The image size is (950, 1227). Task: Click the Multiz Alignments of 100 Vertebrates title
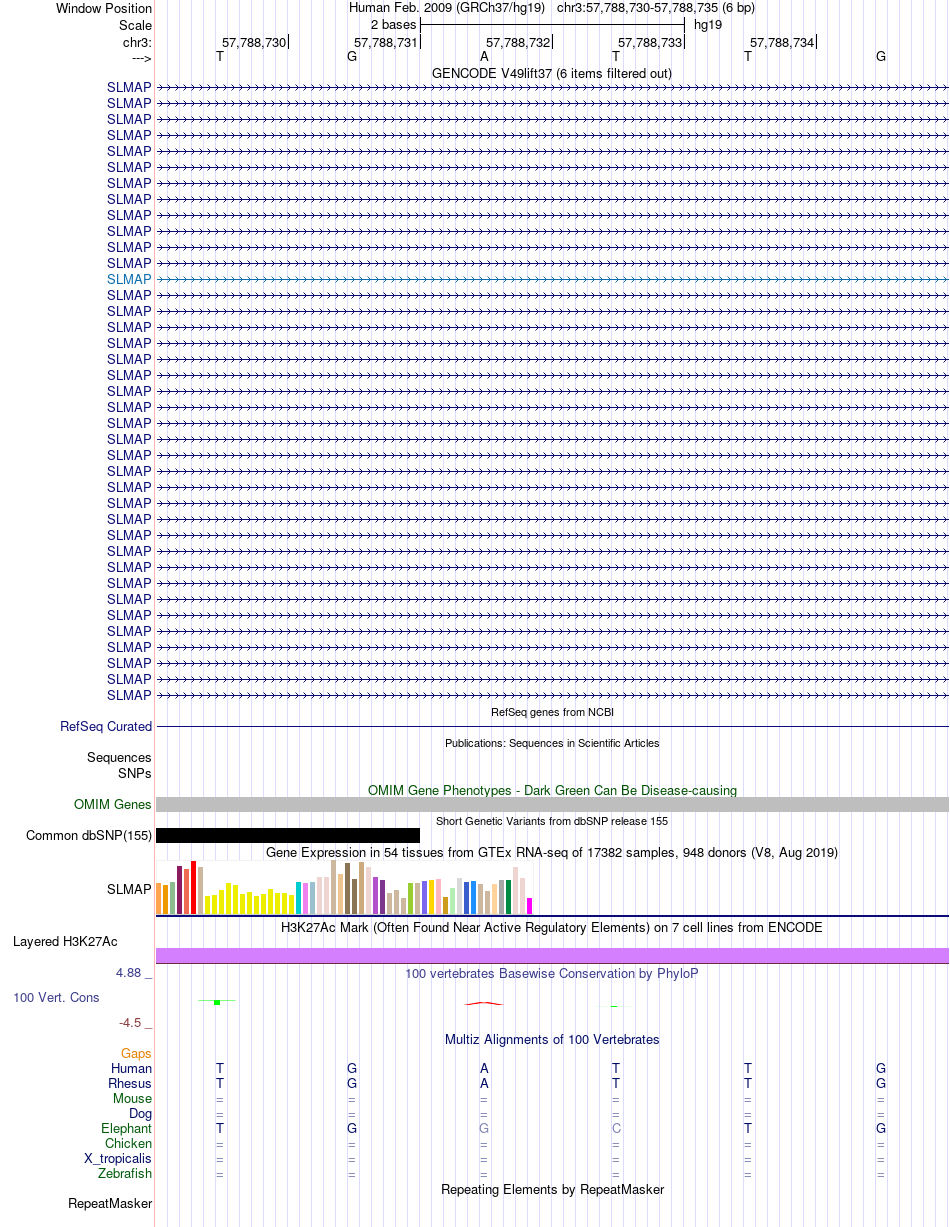coord(552,1040)
